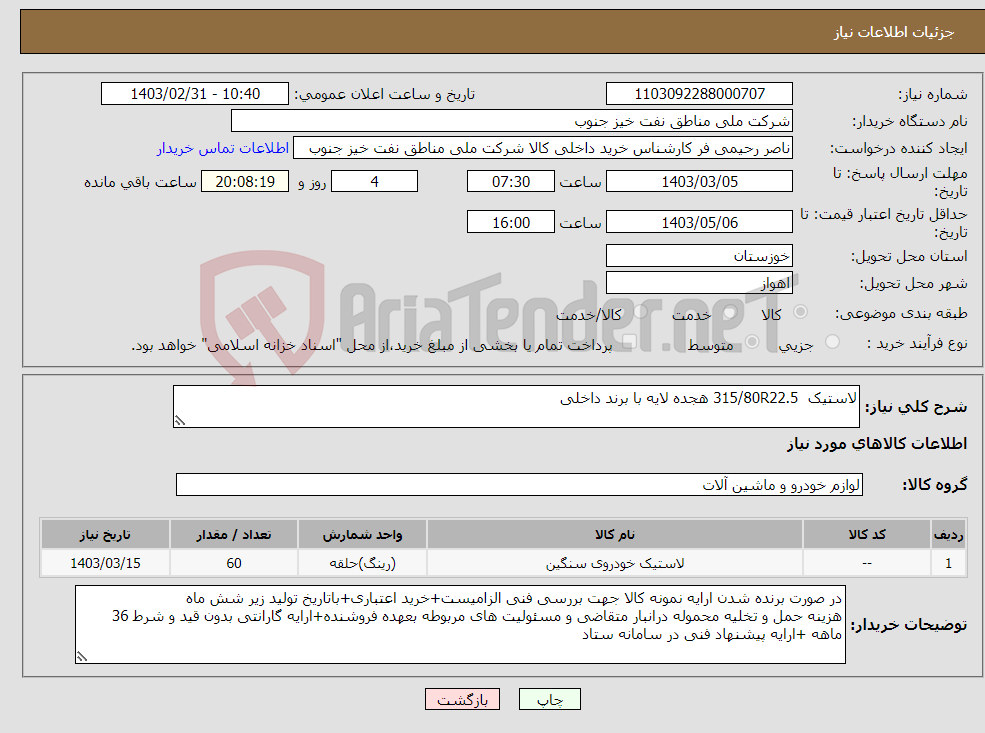Click the remaining days field showing 4
985x733 pixels.
click(x=374, y=182)
